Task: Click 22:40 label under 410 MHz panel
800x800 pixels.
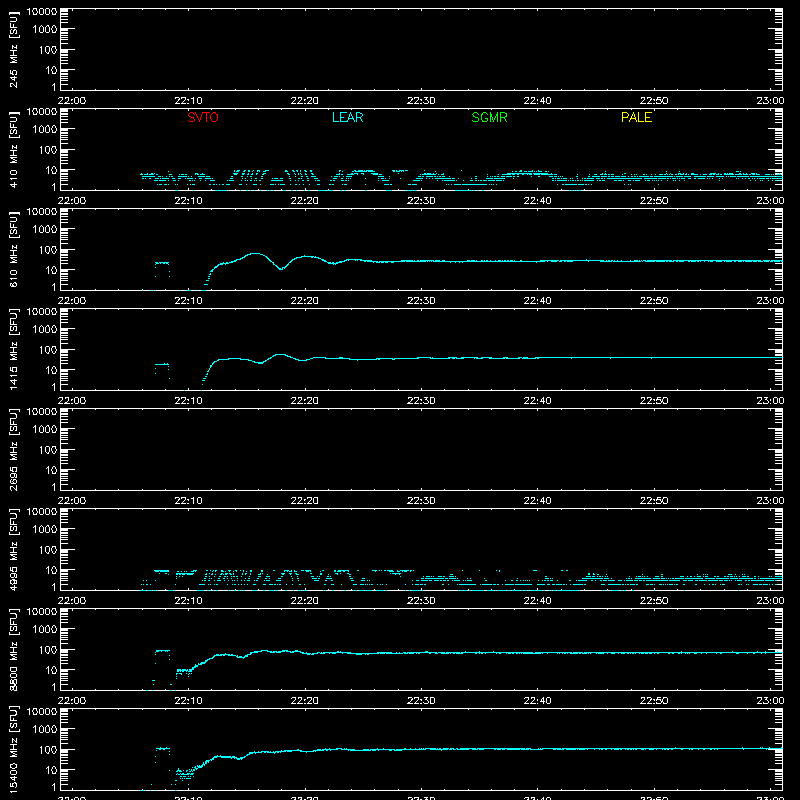Action: (x=537, y=201)
